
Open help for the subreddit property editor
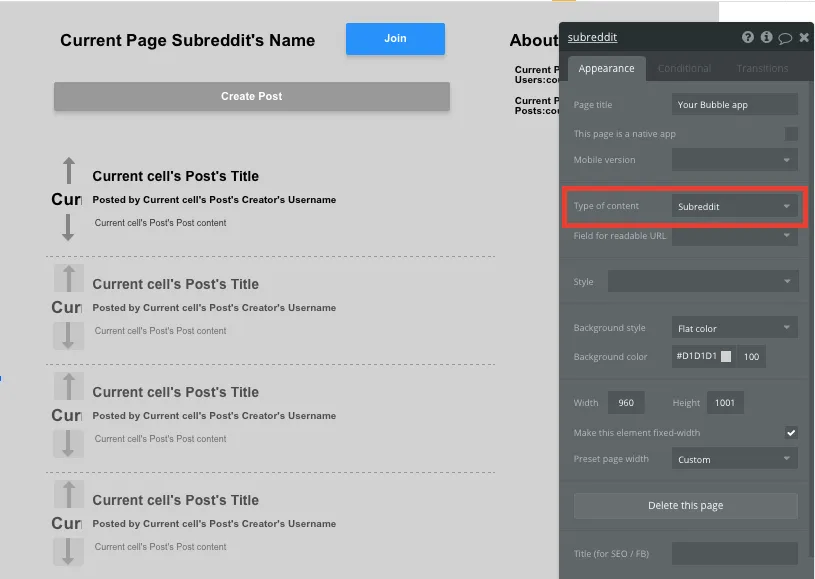pos(748,38)
